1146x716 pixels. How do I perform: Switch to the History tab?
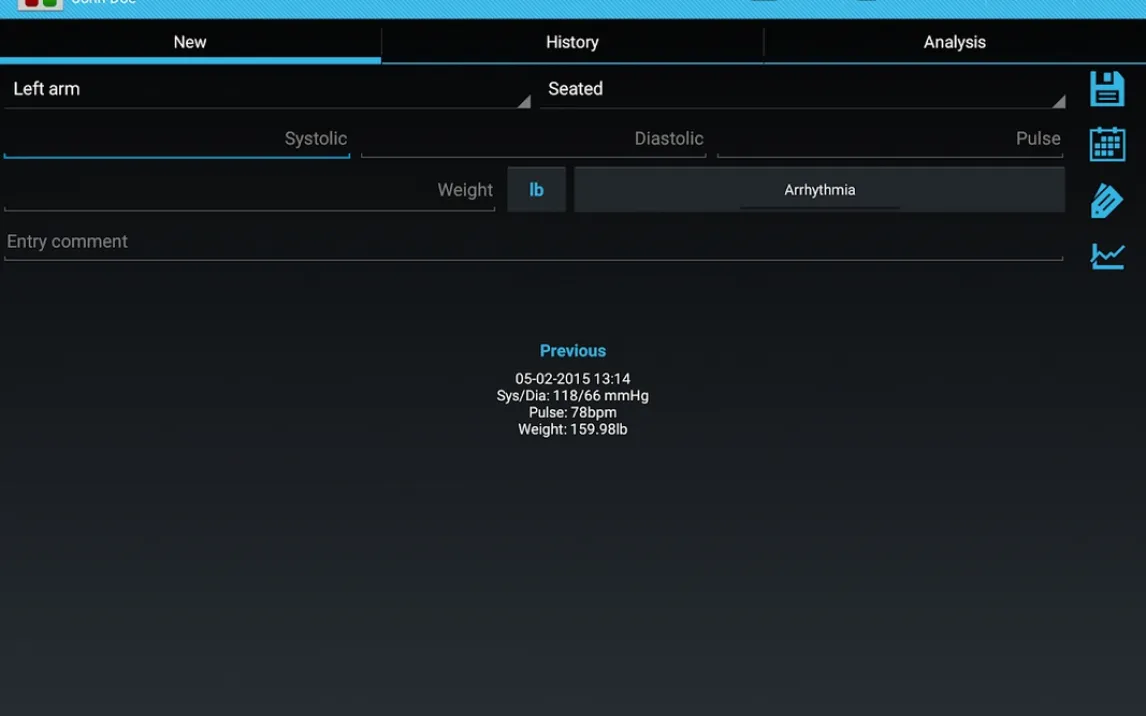click(x=572, y=42)
